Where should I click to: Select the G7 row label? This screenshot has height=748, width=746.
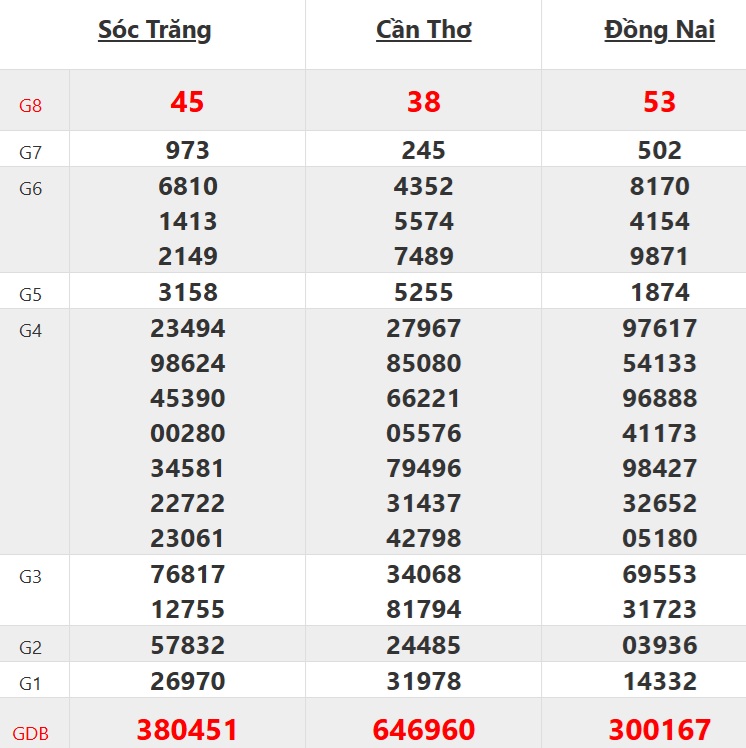(x=31, y=153)
